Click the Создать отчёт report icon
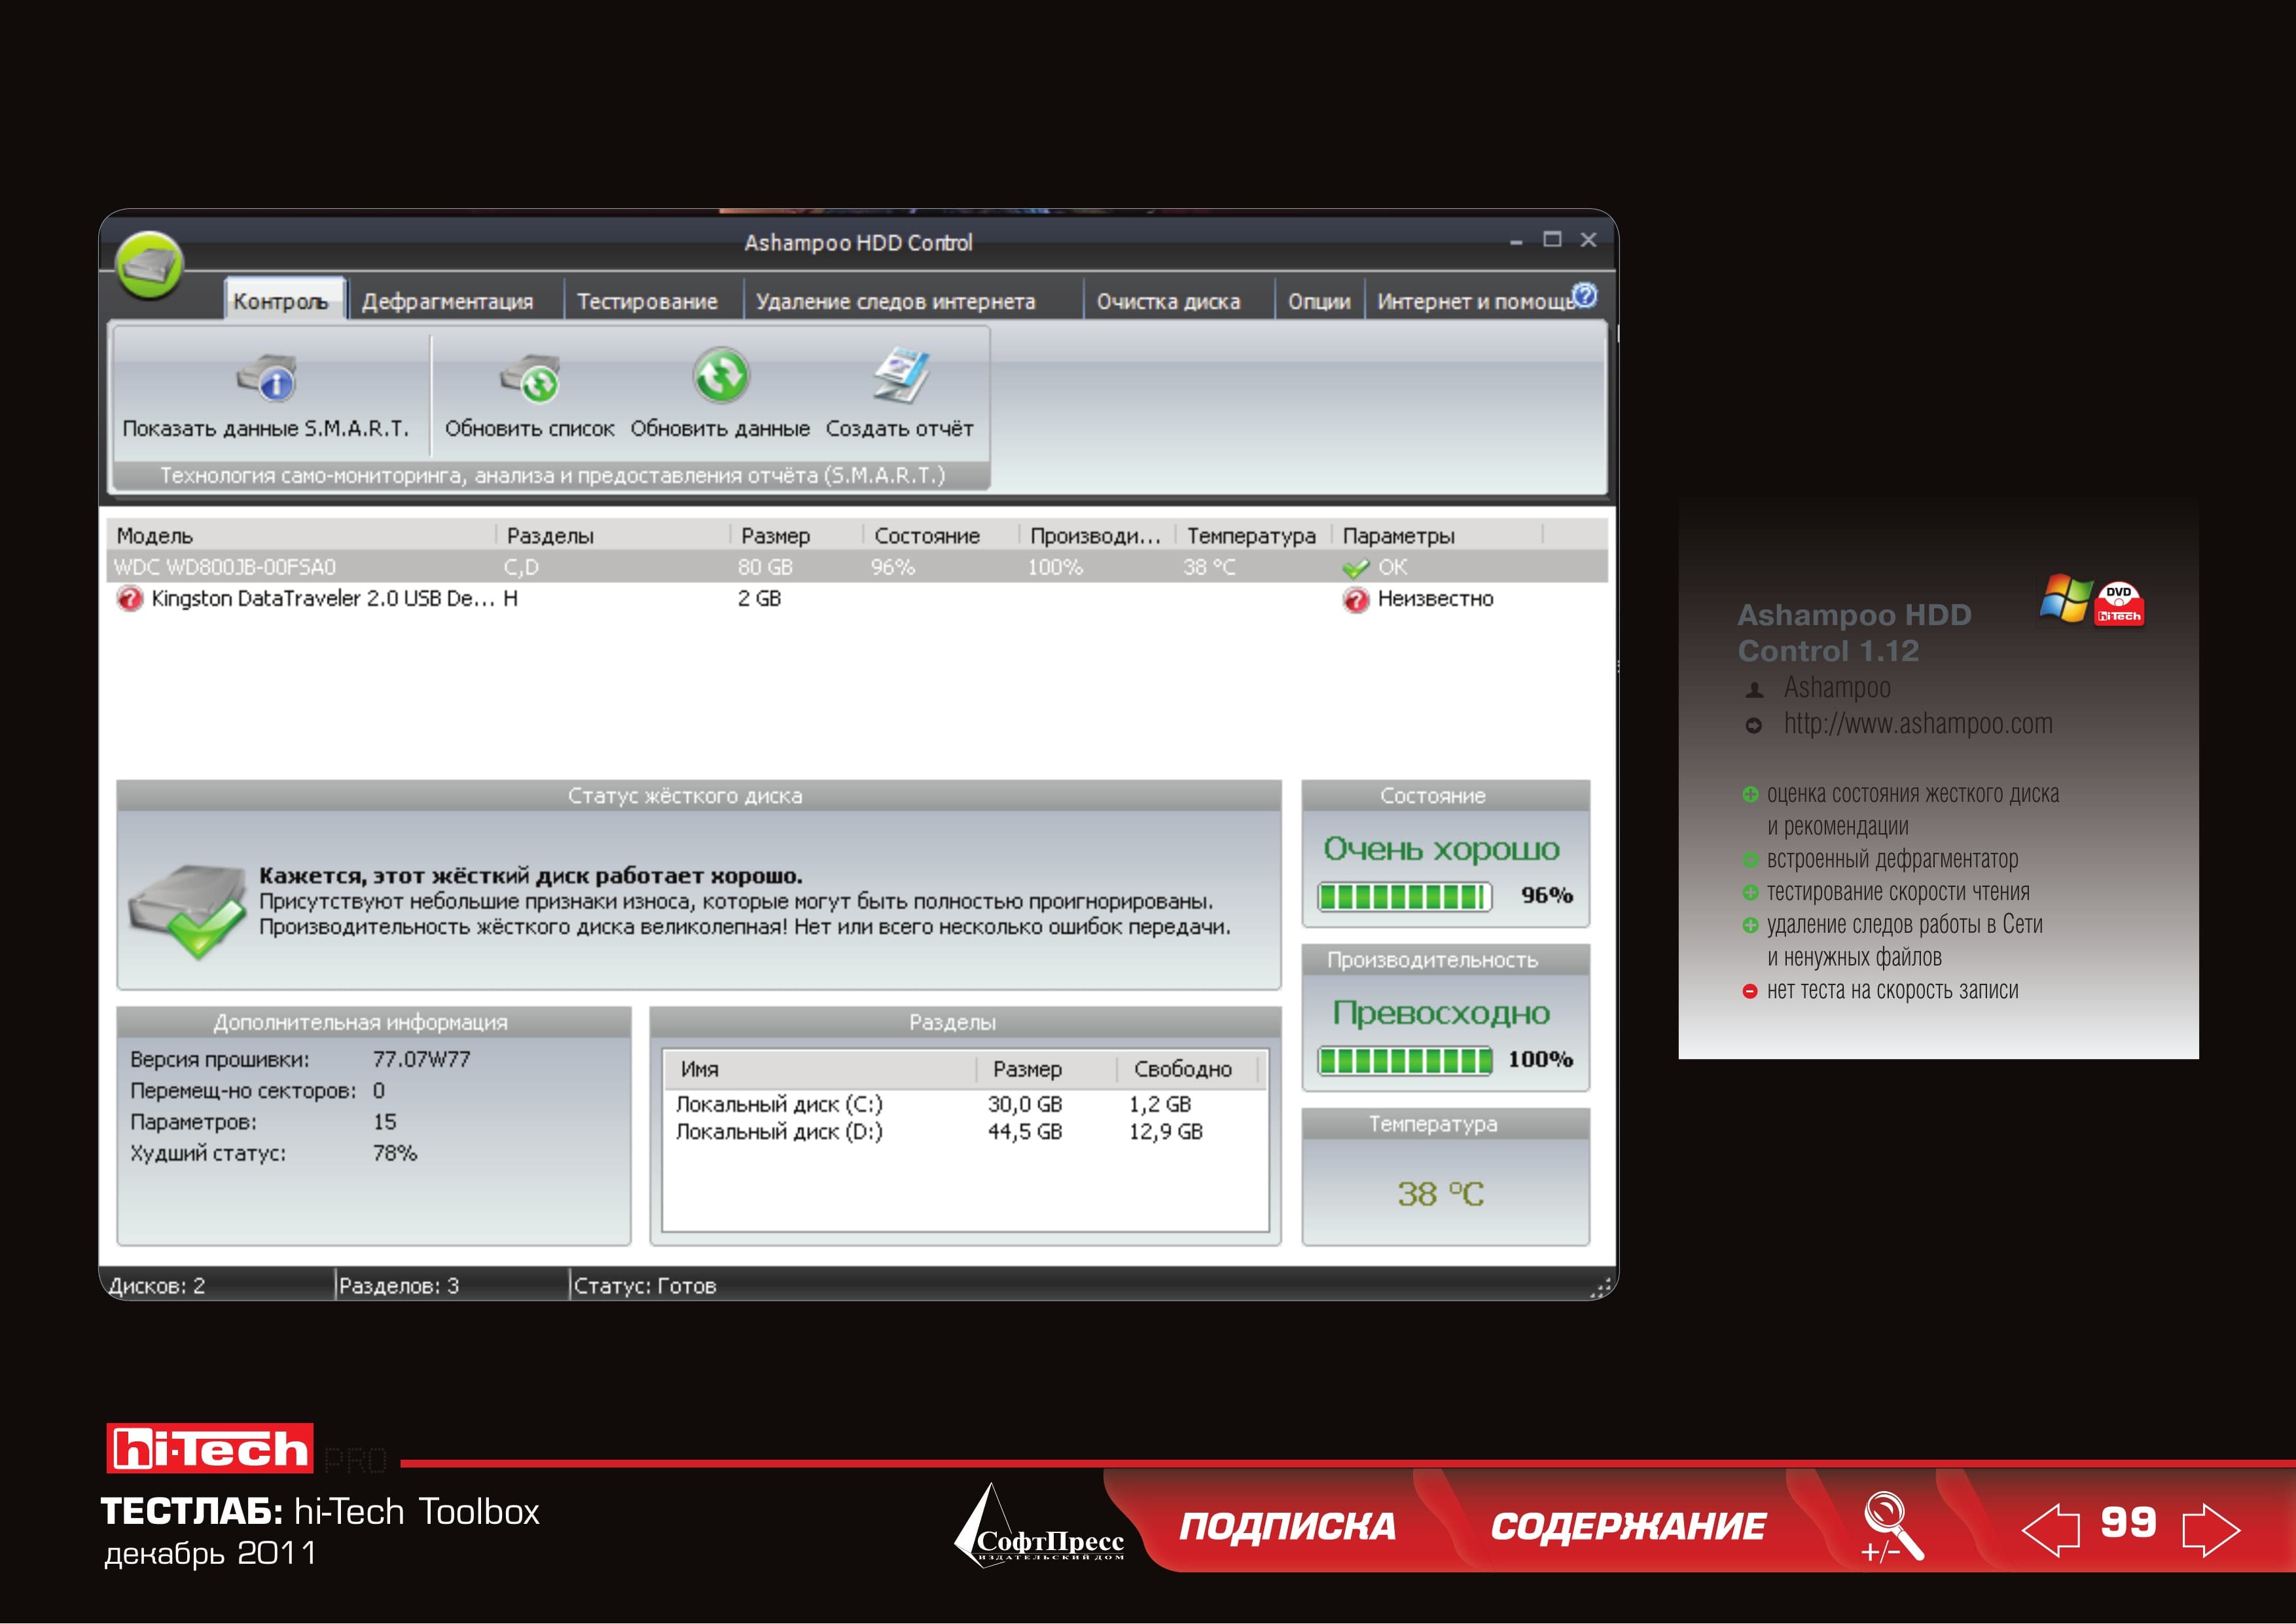Screen dimensions: 2296x1624 [901, 376]
